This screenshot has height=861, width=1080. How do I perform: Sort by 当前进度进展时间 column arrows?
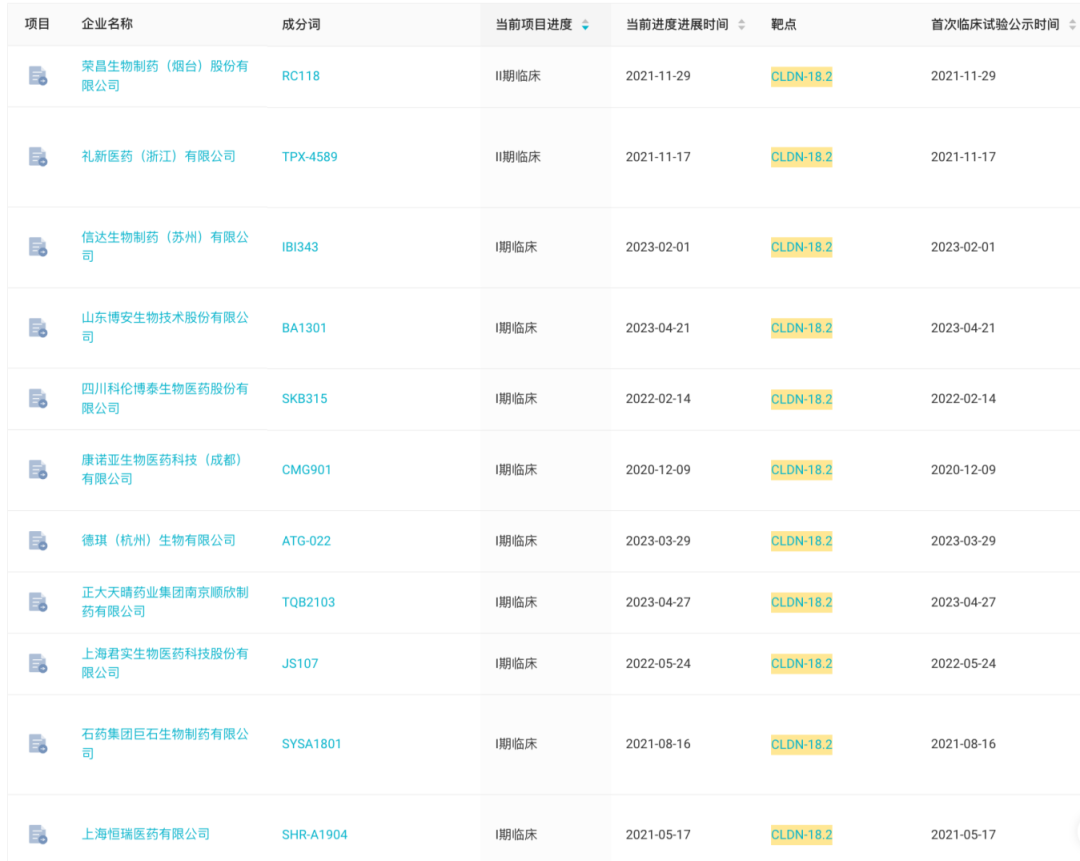point(742,25)
